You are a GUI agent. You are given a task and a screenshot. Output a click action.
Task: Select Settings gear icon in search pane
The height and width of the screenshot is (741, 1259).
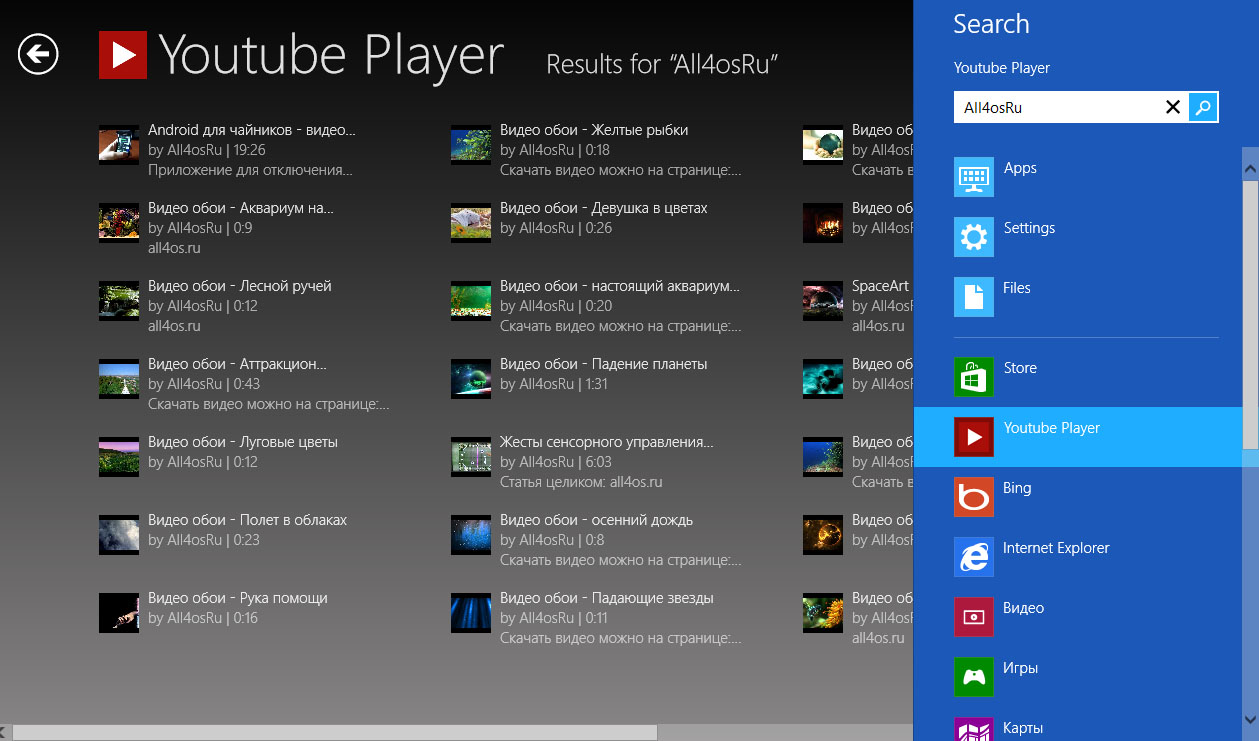(973, 237)
